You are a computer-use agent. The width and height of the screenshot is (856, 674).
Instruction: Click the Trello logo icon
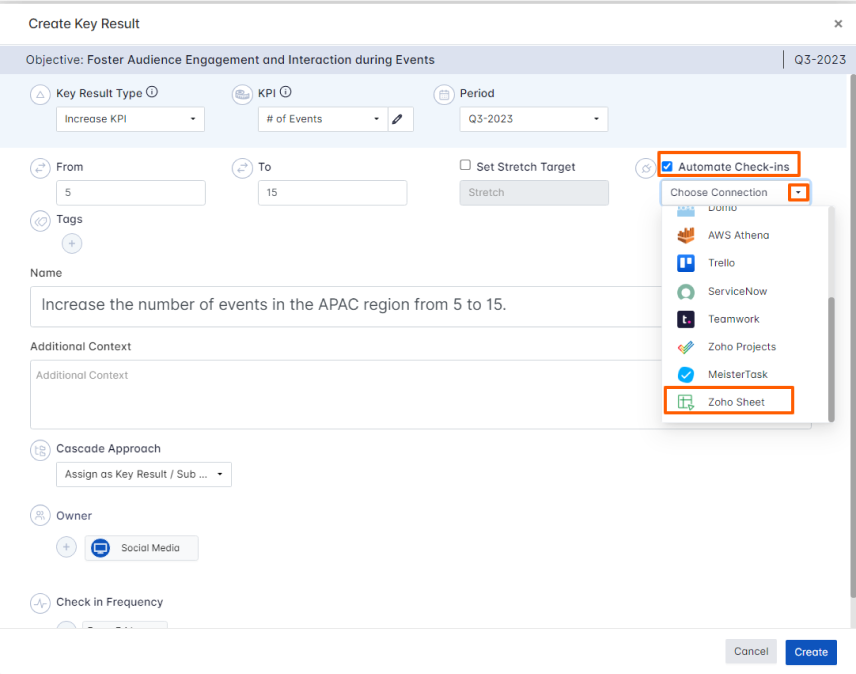coord(686,263)
